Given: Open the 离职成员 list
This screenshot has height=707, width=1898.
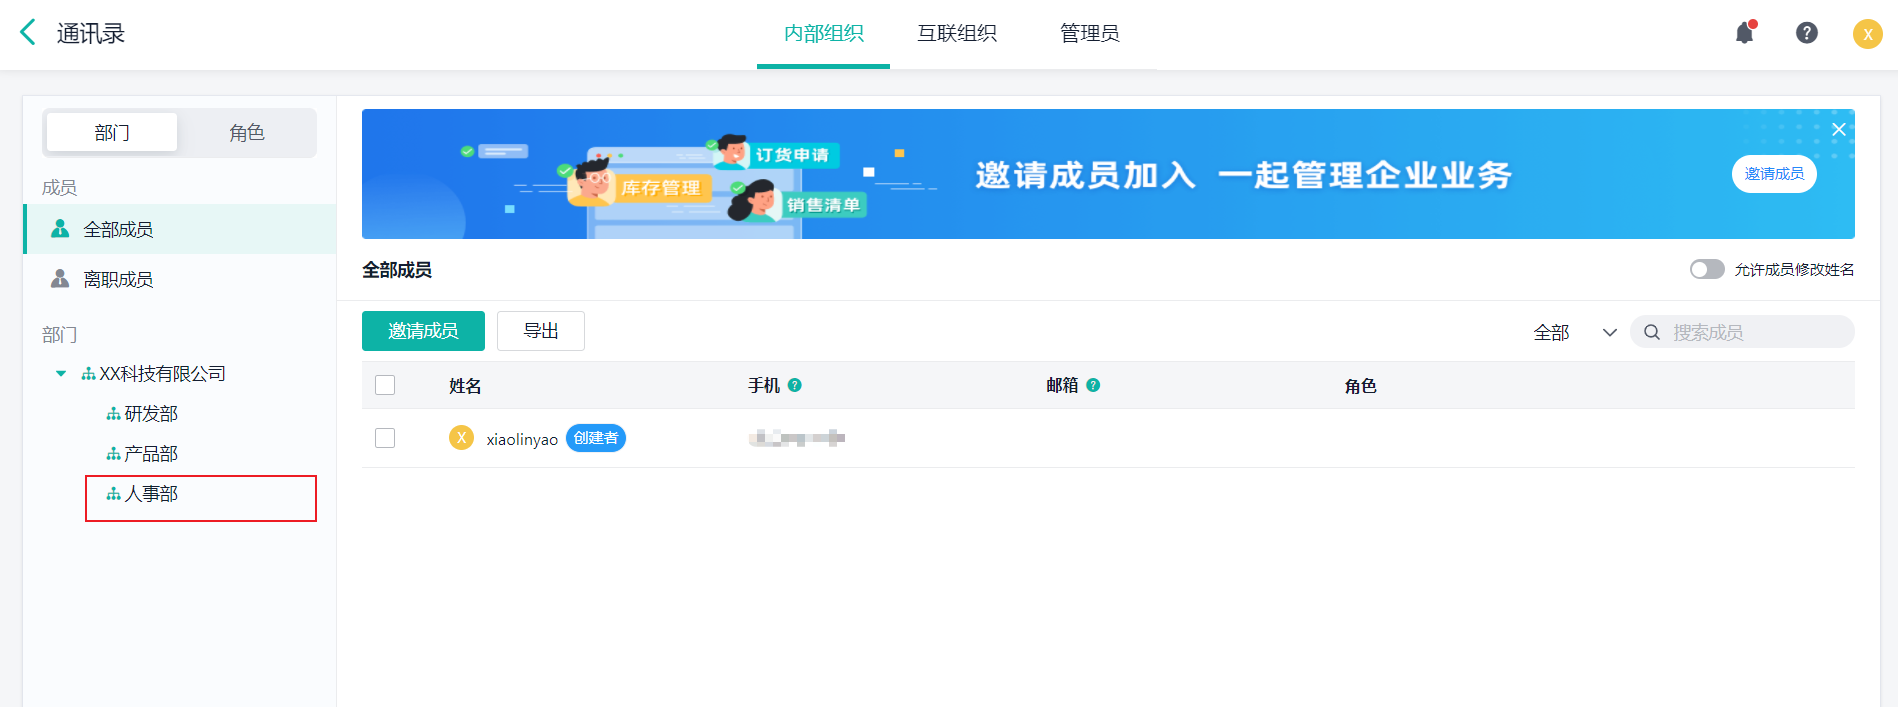Looking at the screenshot, I should [118, 279].
